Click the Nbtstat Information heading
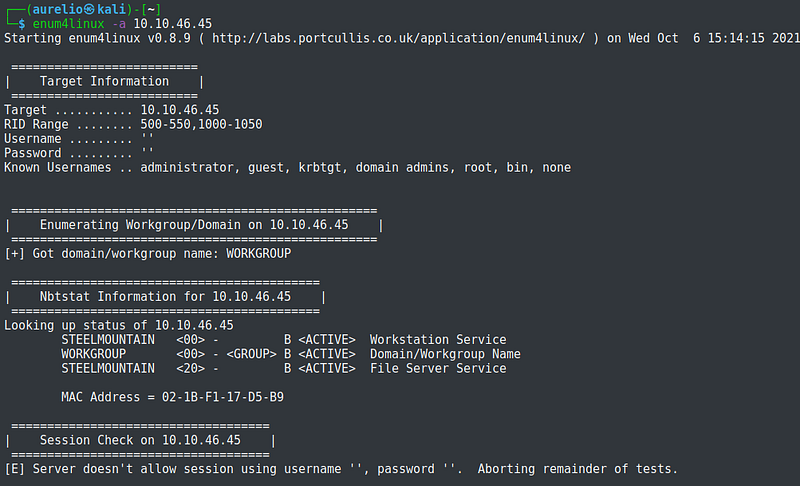The height and width of the screenshot is (486, 800). click(x=165, y=297)
